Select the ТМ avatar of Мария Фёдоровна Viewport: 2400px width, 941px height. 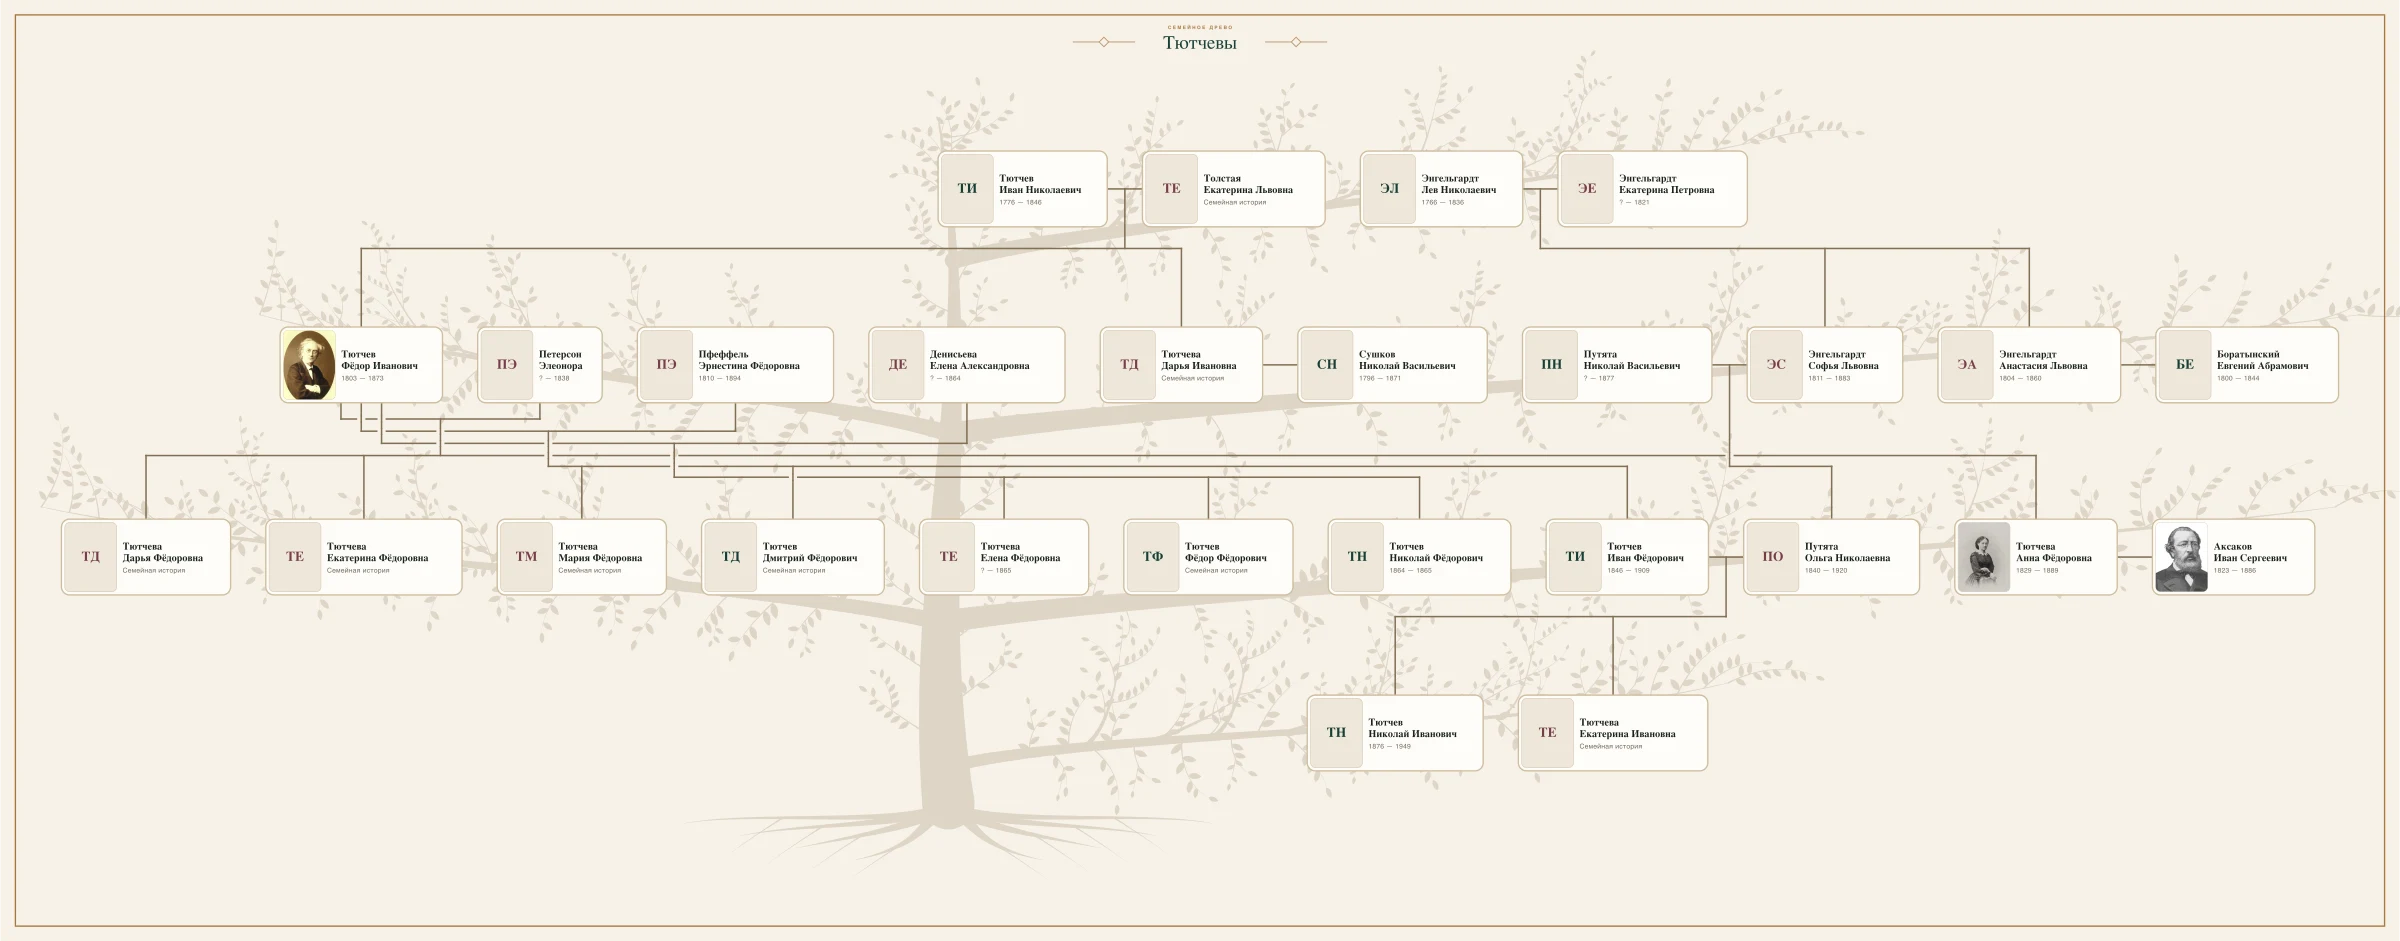tap(526, 557)
